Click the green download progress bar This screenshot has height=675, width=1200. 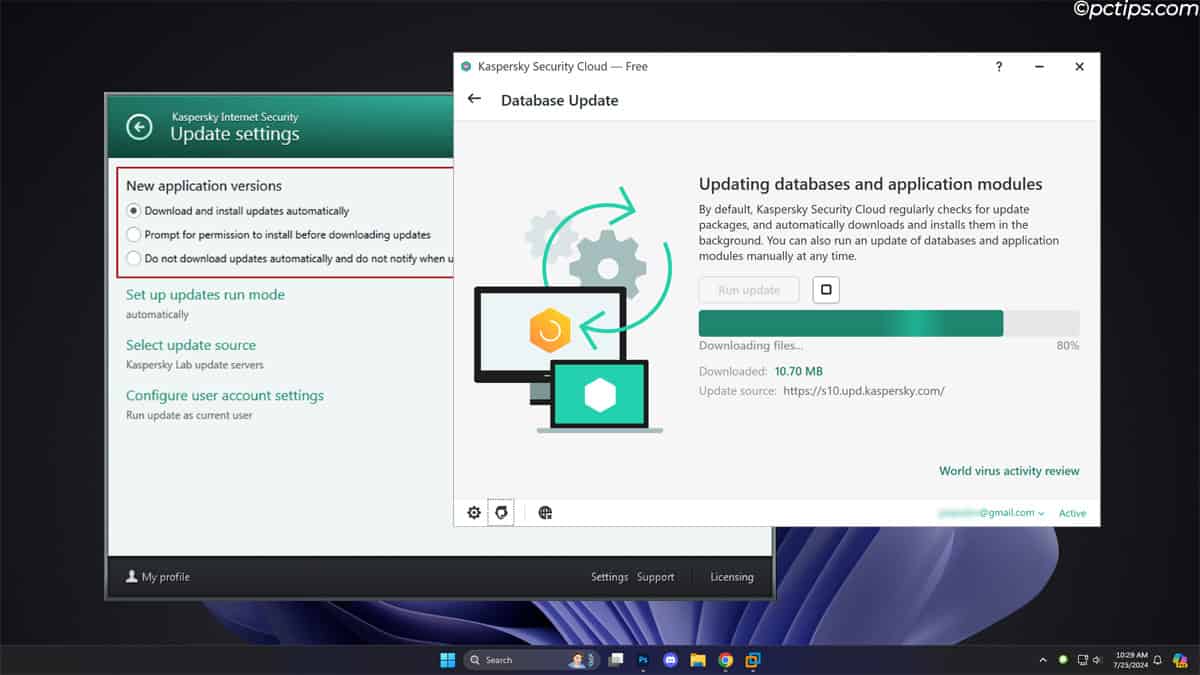[x=889, y=323]
